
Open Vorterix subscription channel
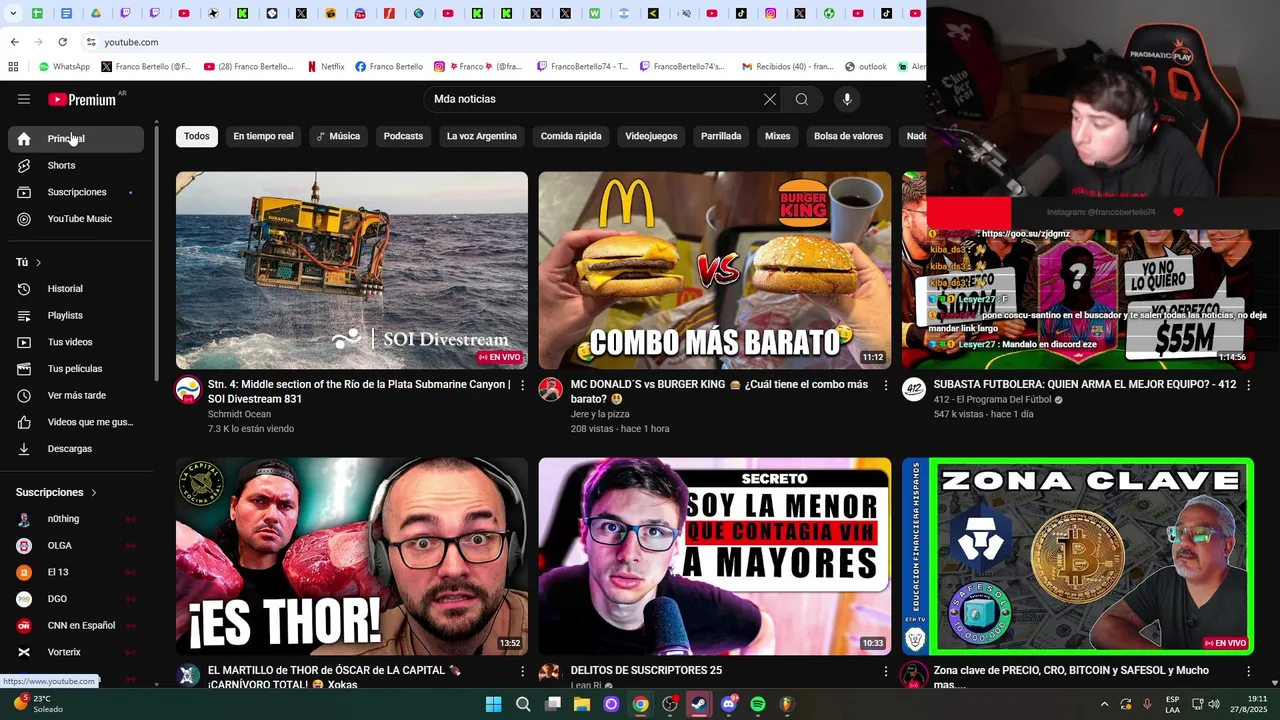coord(76,652)
